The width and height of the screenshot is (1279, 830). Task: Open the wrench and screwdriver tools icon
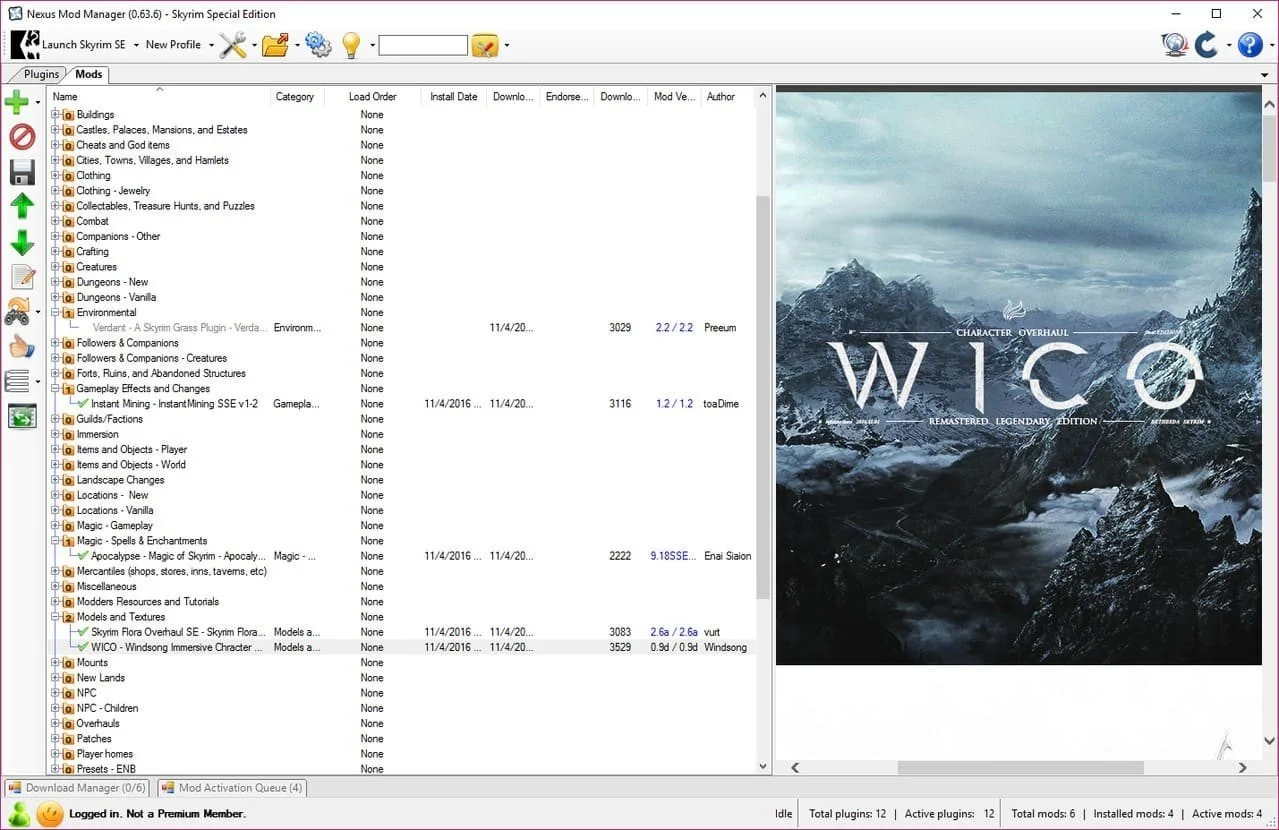click(233, 45)
